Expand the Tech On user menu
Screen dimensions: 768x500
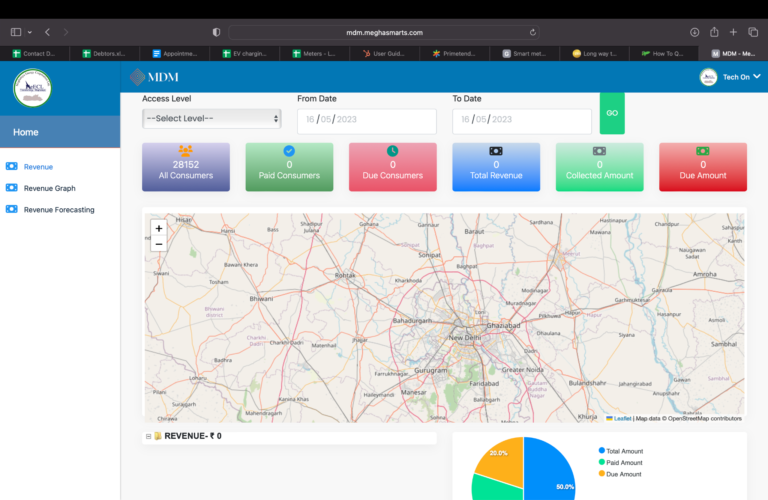click(731, 77)
